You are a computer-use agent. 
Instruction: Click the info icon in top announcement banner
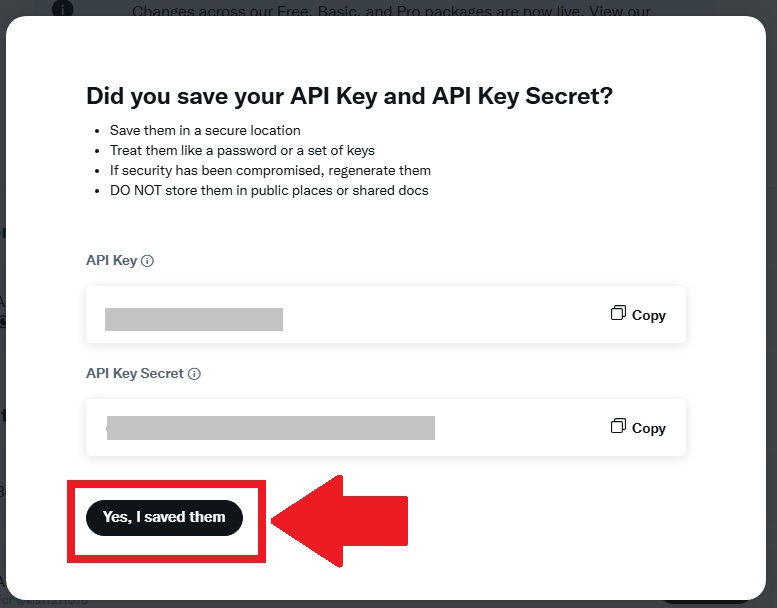(62, 8)
